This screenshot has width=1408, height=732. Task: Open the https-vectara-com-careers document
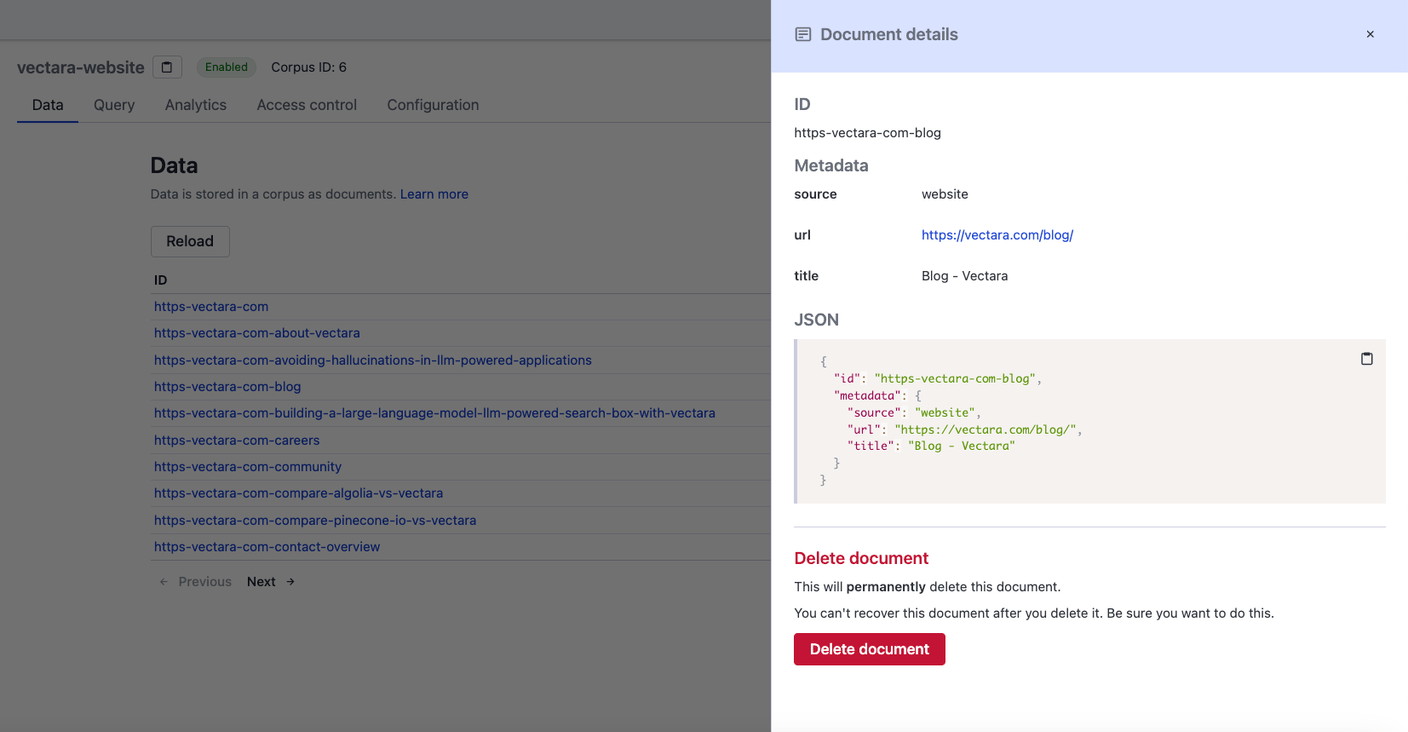237,440
